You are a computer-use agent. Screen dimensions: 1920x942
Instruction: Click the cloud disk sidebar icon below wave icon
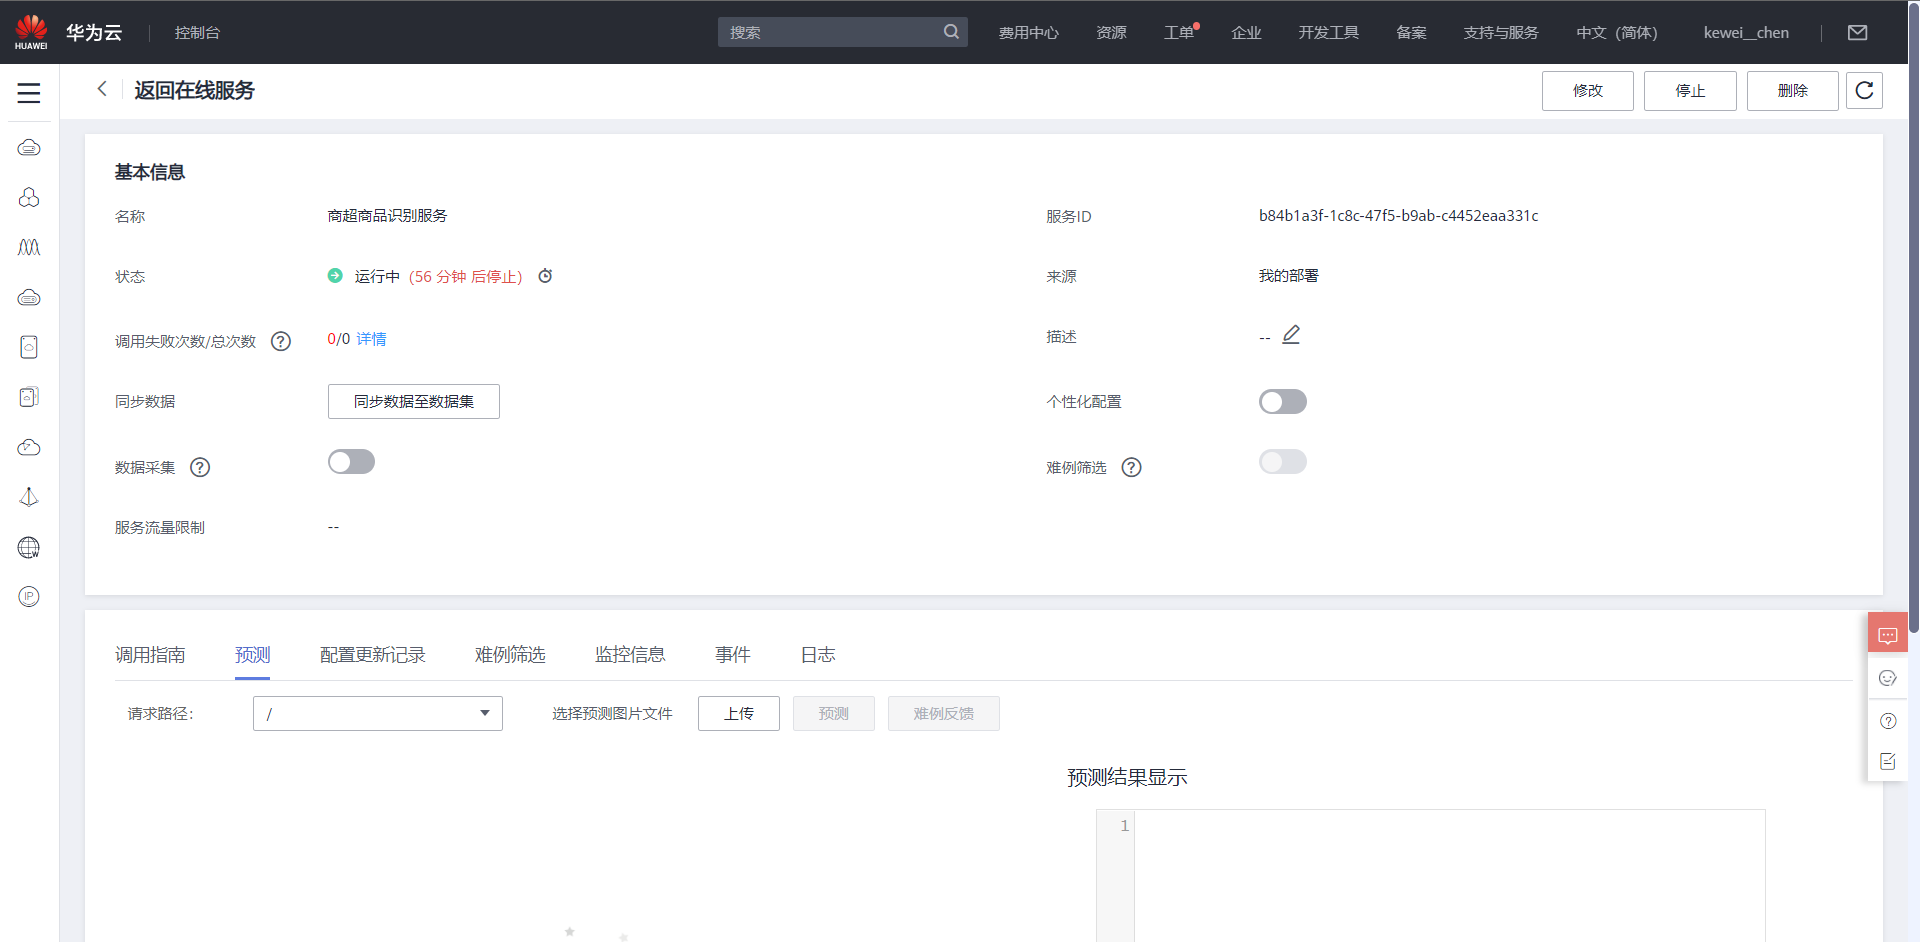click(x=29, y=297)
